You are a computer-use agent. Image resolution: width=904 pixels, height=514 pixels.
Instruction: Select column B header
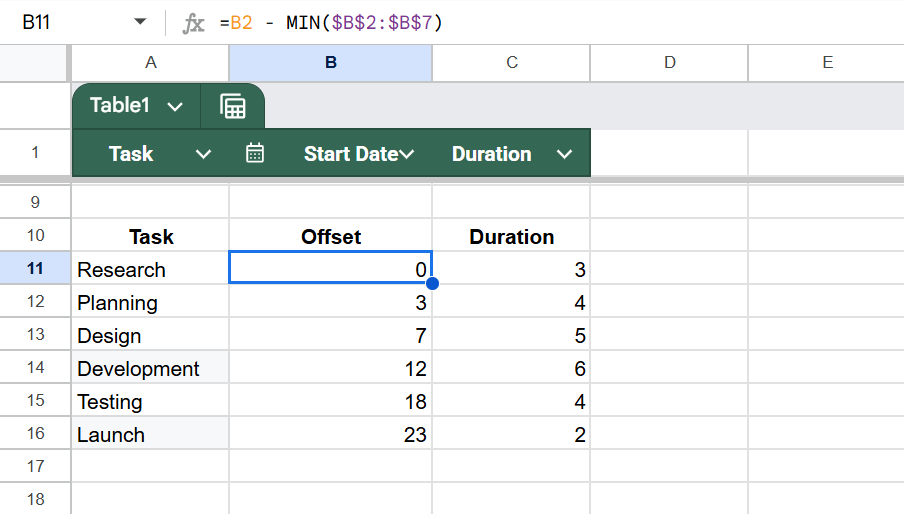pyautogui.click(x=330, y=62)
